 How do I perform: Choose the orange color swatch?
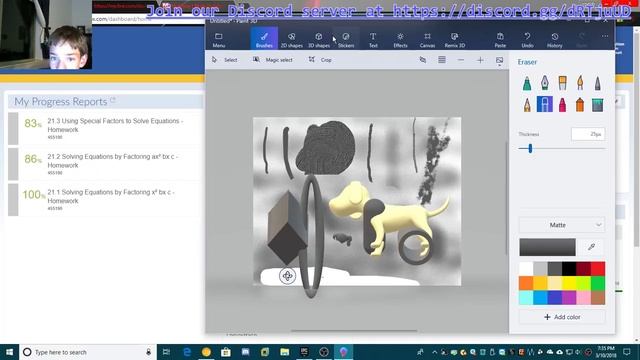pos(526,283)
